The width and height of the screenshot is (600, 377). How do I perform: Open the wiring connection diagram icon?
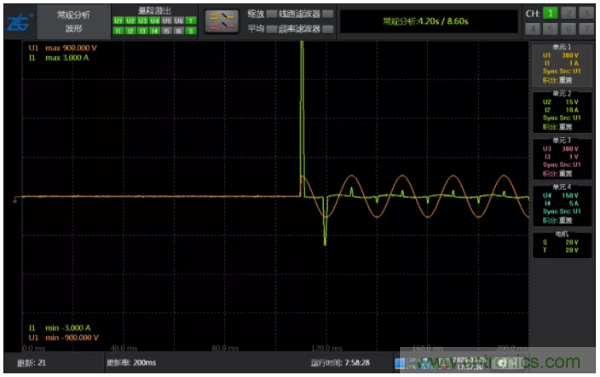point(222,21)
